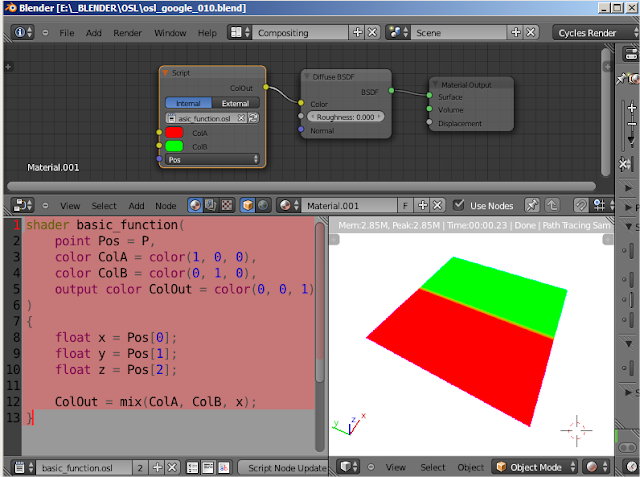Image resolution: width=640 pixels, height=477 pixels.
Task: Select Internal script mode
Action: (x=188, y=103)
